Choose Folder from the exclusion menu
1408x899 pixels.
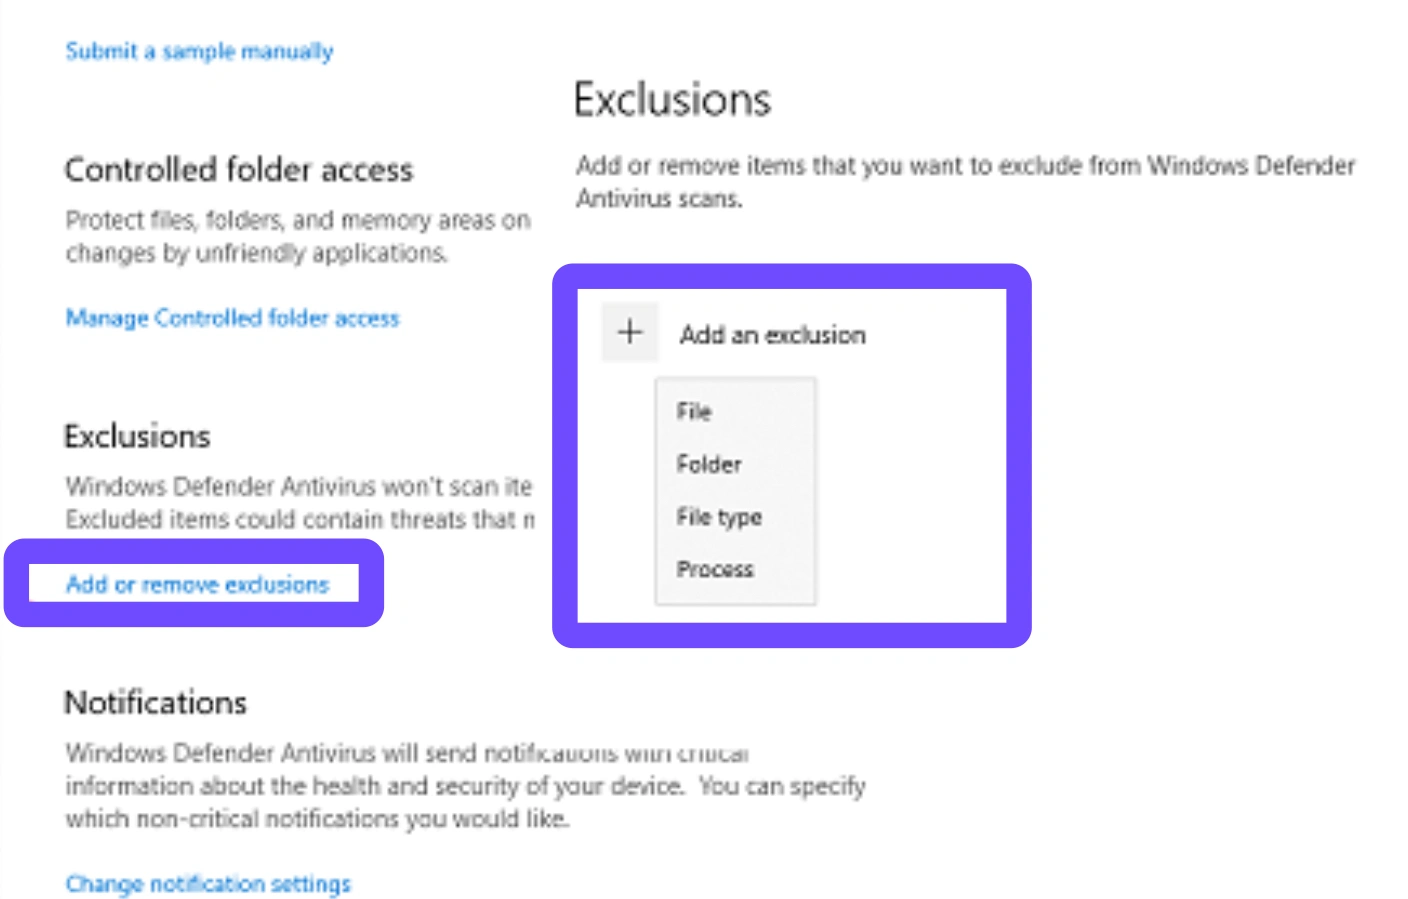(709, 464)
